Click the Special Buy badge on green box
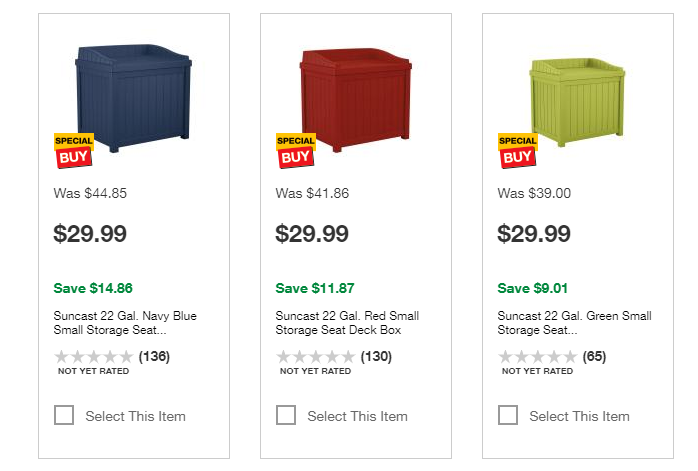698x471 pixels. tap(517, 150)
